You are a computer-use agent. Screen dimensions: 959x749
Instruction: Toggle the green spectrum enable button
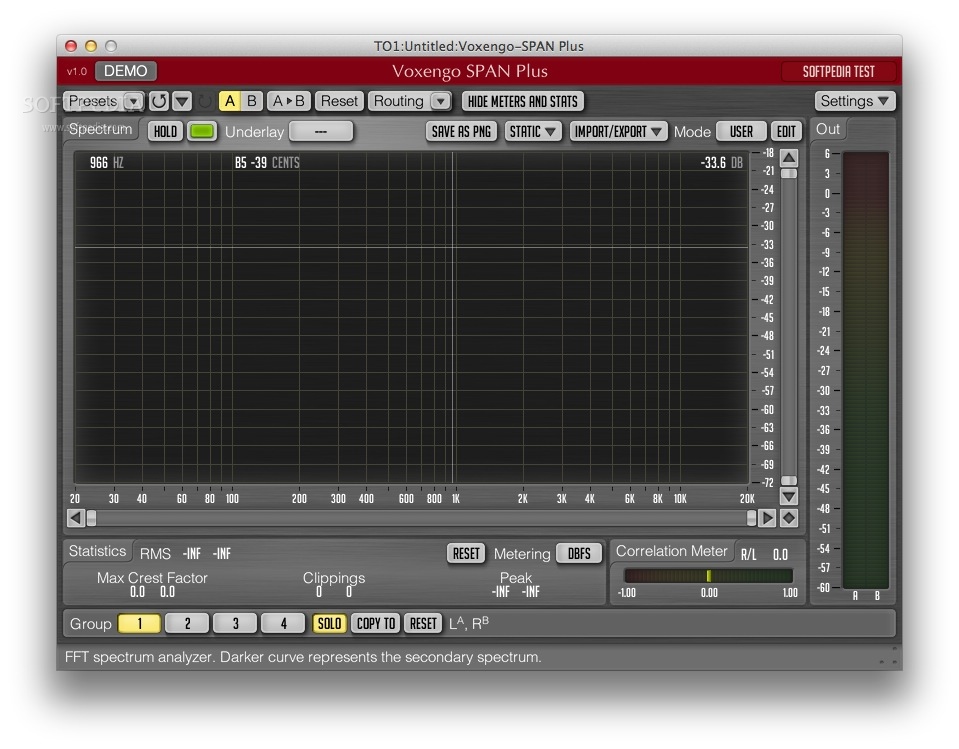(x=202, y=131)
